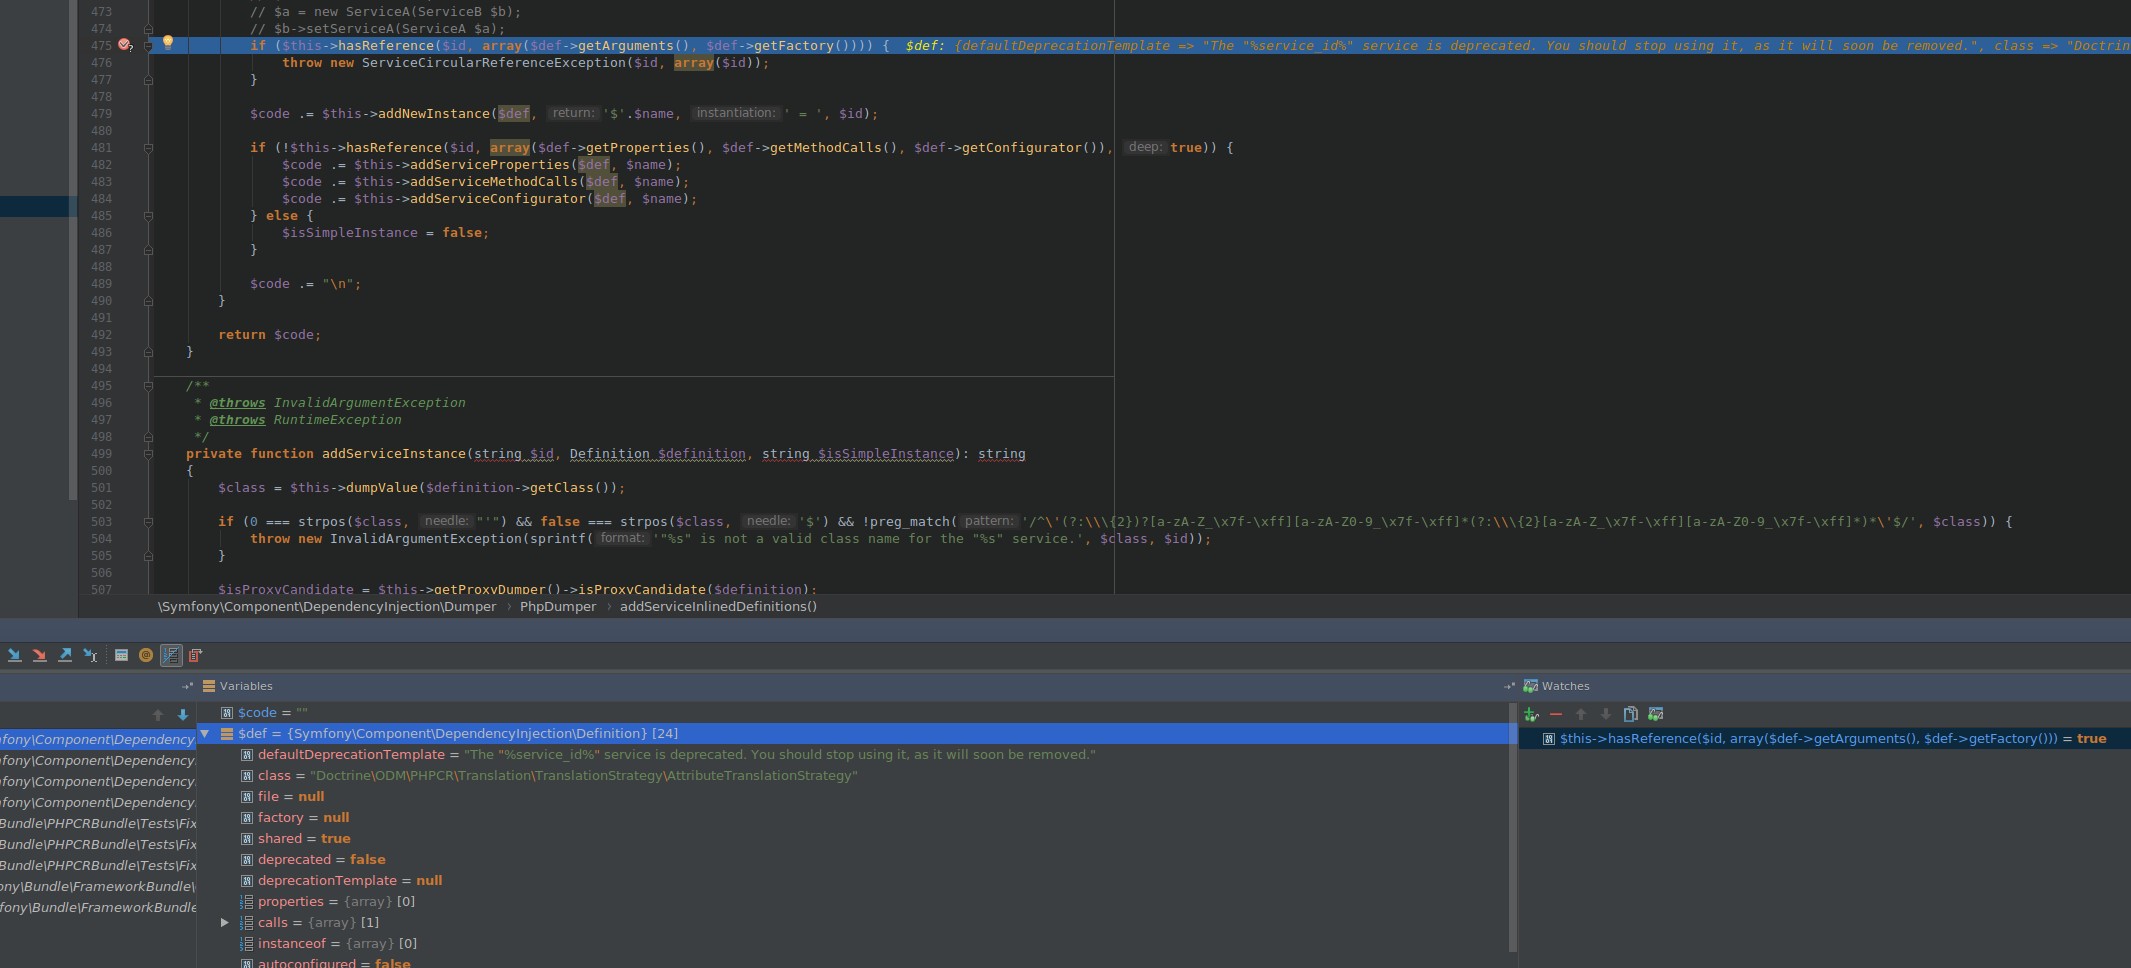Image resolution: width=2131 pixels, height=968 pixels.
Task: Fold addServiceInstance function at line 499
Action: [148, 454]
